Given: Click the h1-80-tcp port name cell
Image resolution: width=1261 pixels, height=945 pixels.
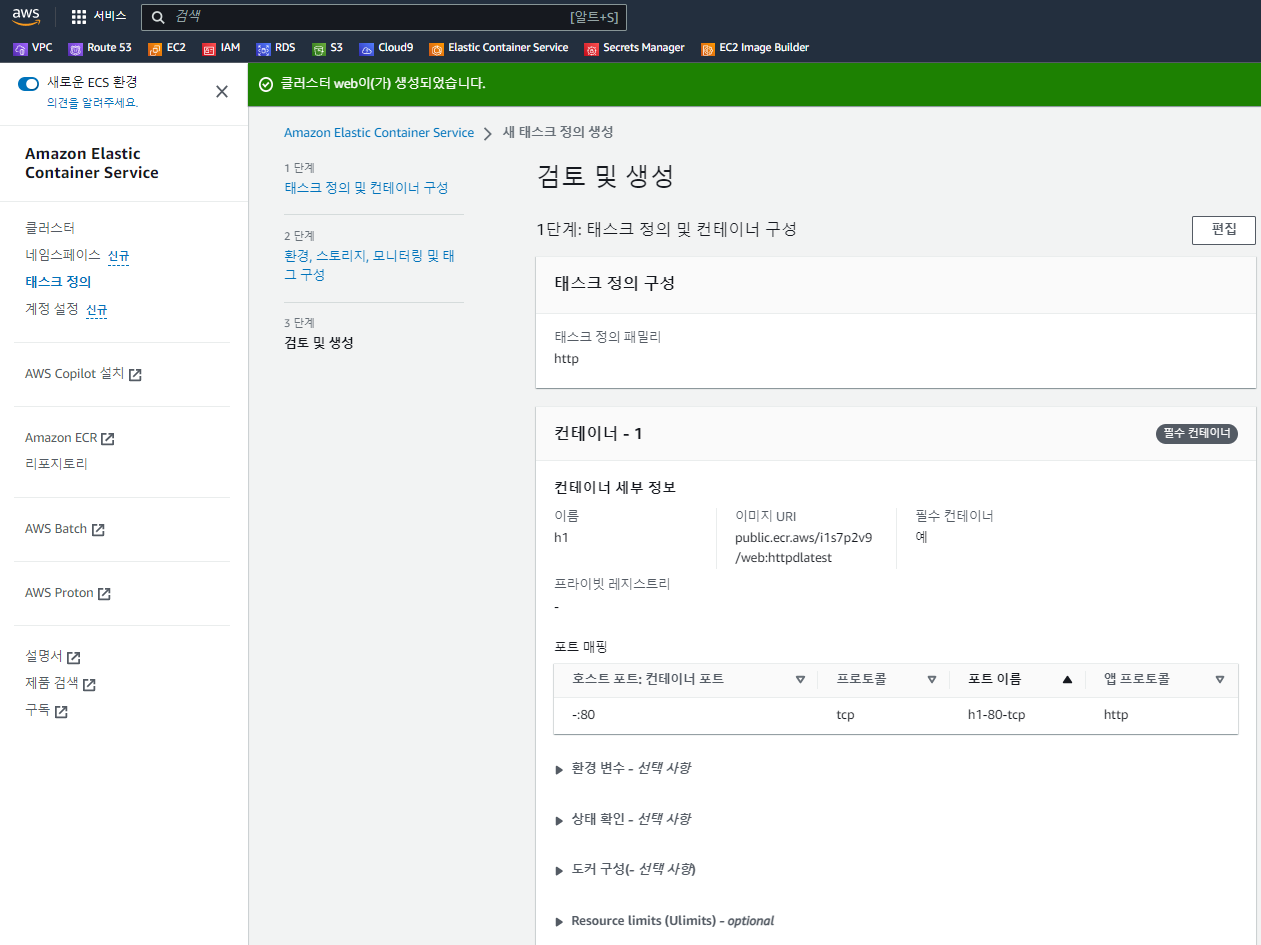Looking at the screenshot, I should pos(997,715).
